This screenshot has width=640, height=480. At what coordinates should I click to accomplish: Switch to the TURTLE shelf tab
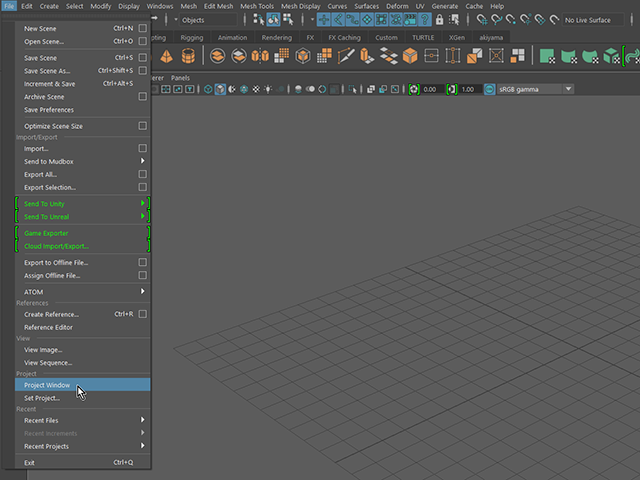coord(423,37)
